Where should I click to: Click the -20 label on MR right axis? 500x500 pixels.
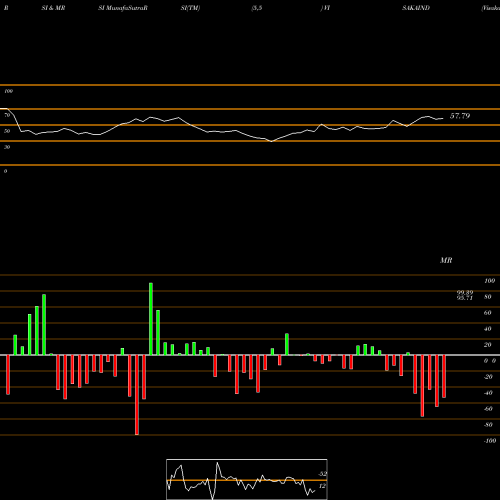pyautogui.click(x=488, y=377)
